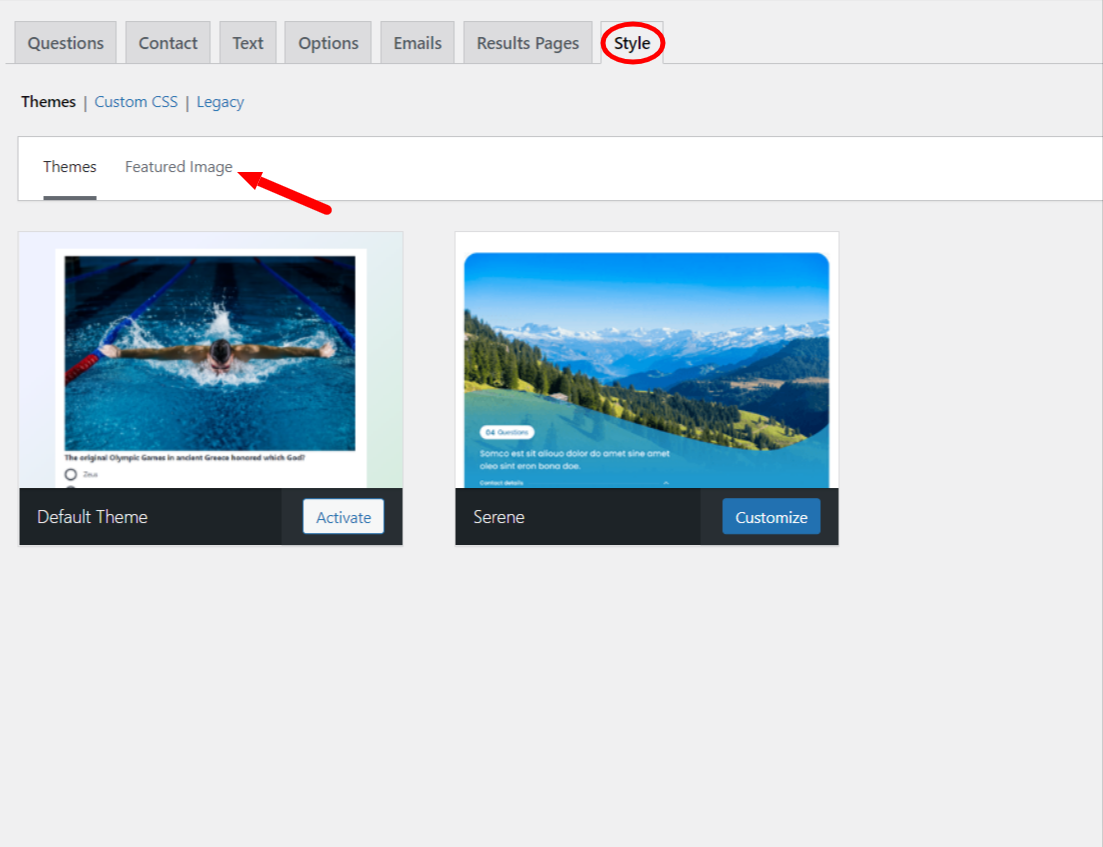Click the 04 Questions badge in Serene preview
1103x847 pixels.
tap(506, 432)
